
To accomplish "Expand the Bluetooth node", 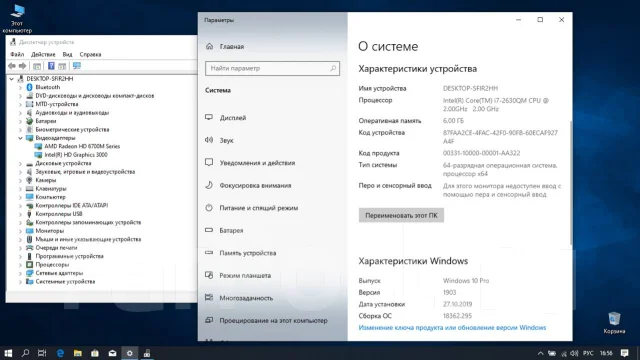I will point(20,87).
